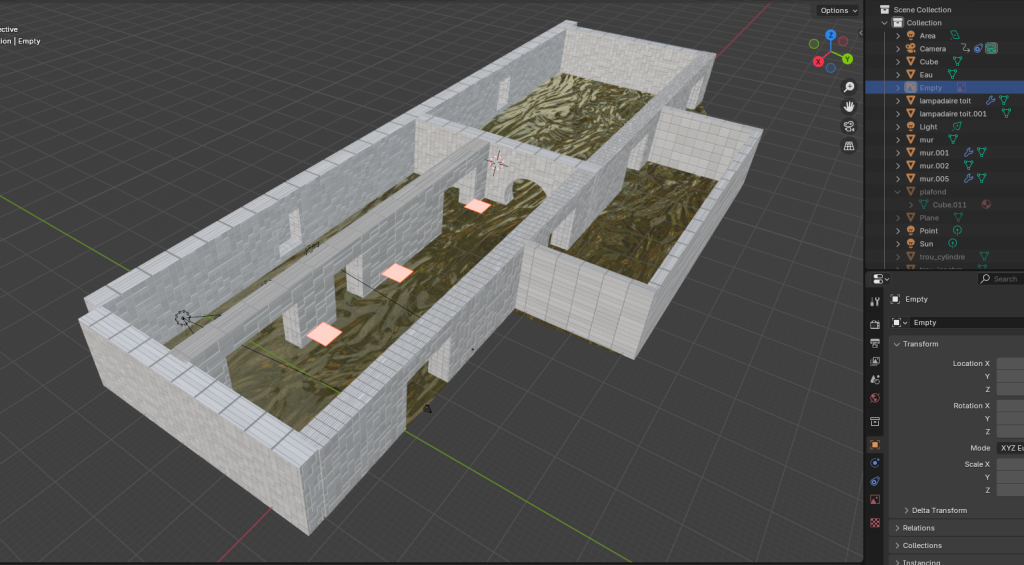This screenshot has width=1024, height=565.
Task: Snap view to the X axis gizmo handle
Action: tap(819, 62)
